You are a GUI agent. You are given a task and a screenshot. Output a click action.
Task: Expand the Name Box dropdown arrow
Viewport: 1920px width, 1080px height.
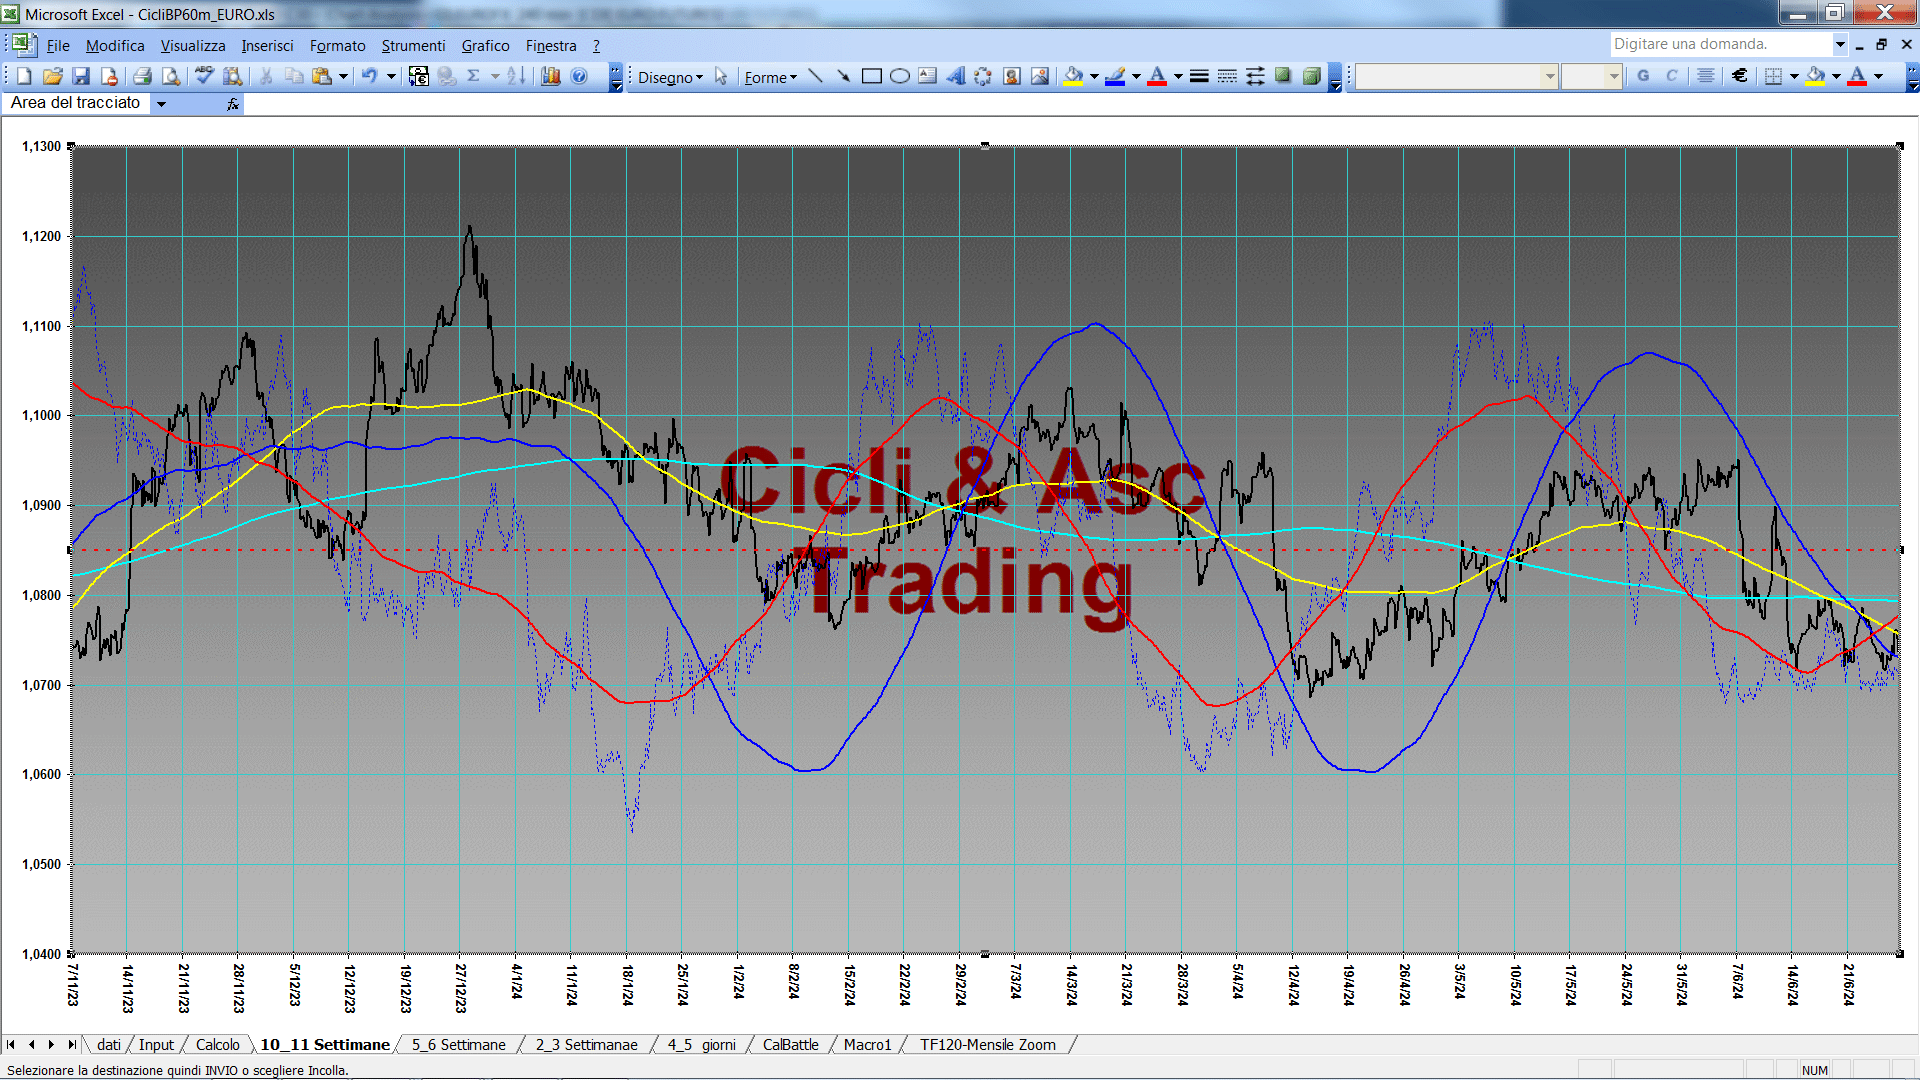coord(161,103)
